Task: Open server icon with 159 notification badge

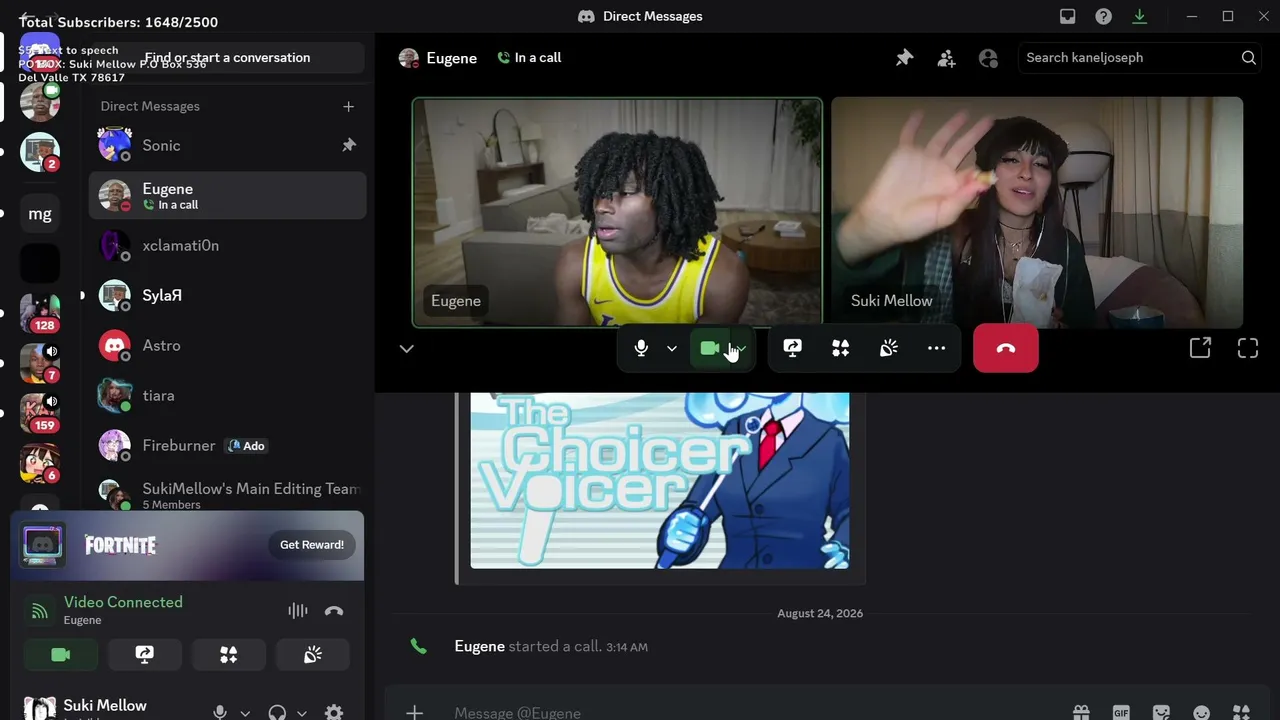Action: [40, 414]
